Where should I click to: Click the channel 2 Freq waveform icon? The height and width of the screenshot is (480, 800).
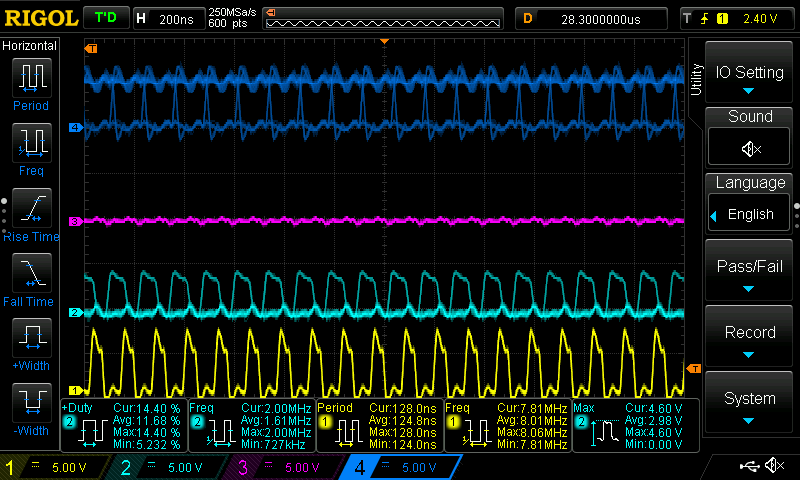pos(220,432)
